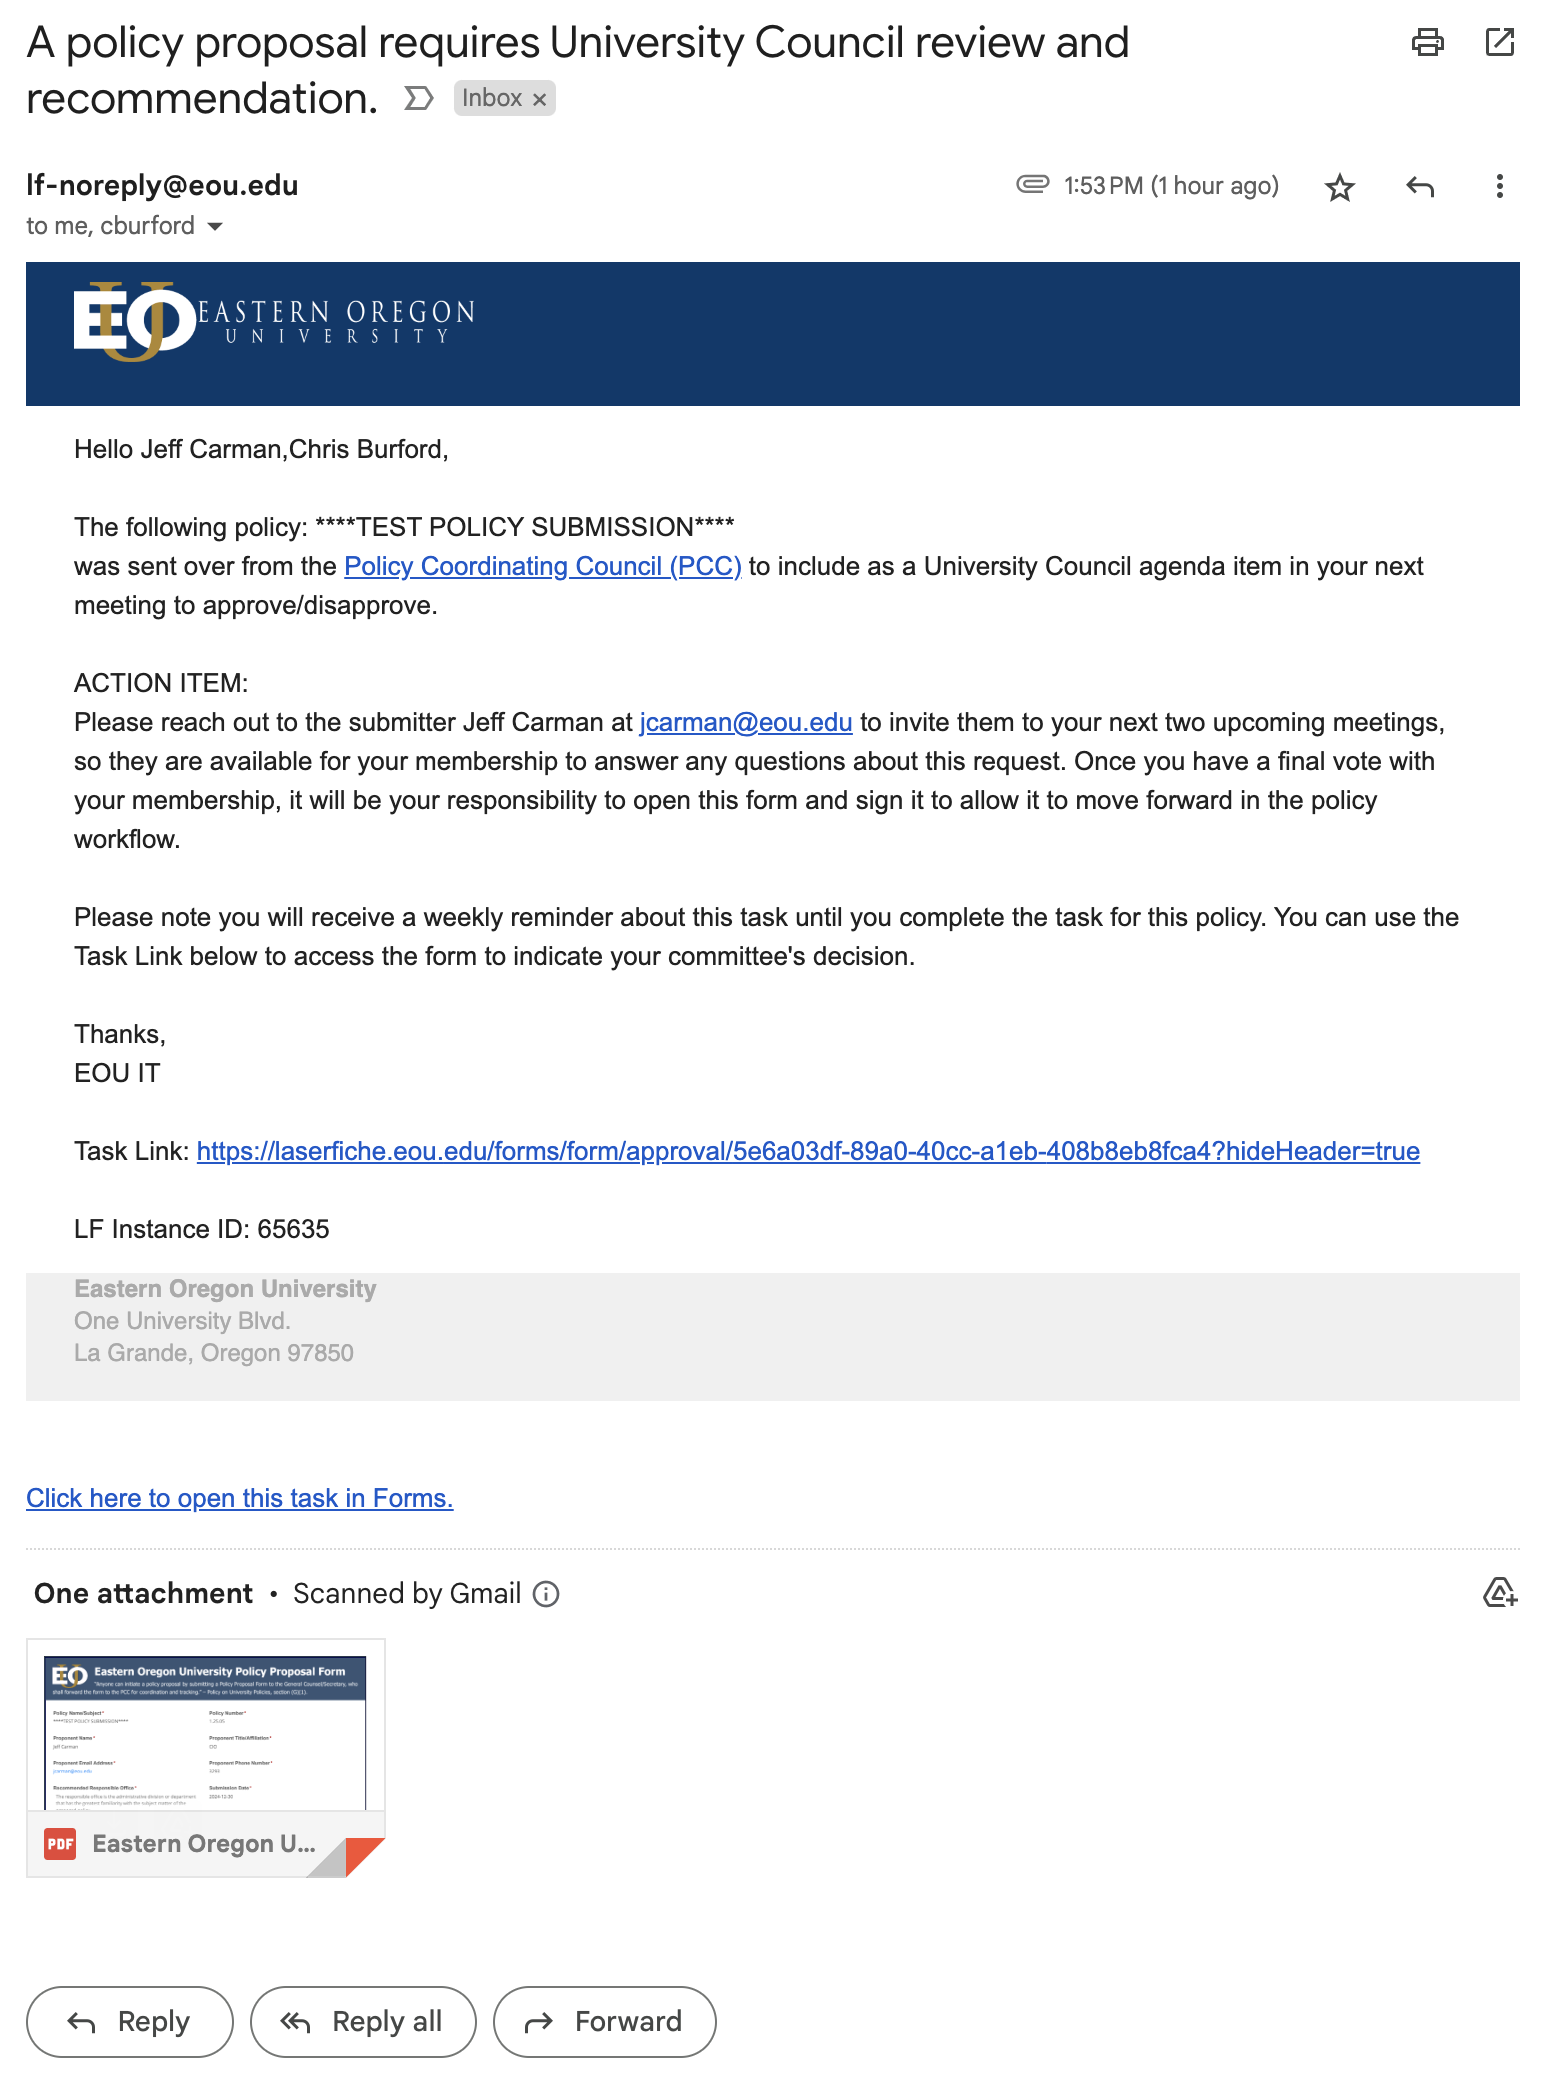
Task: Print this email using the printer icon
Action: 1427,42
